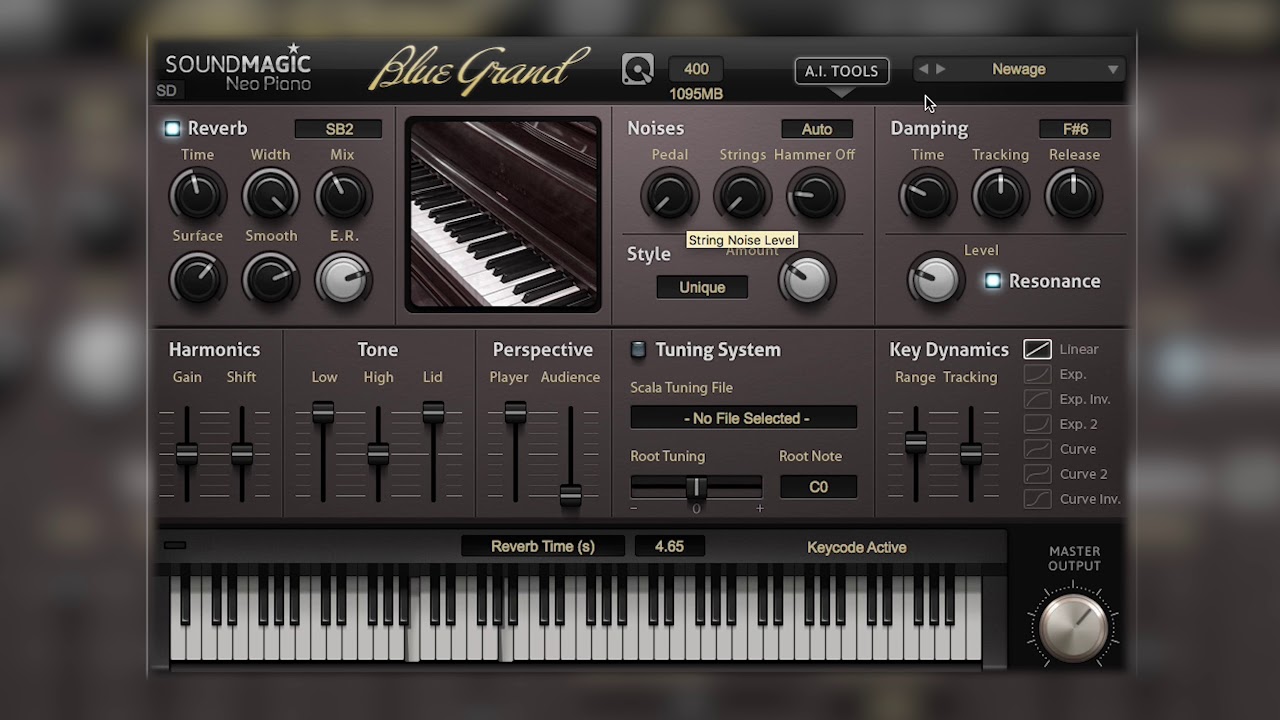The image size is (1280, 720).
Task: Open the A.I. TOOLS panel
Action: click(x=841, y=71)
